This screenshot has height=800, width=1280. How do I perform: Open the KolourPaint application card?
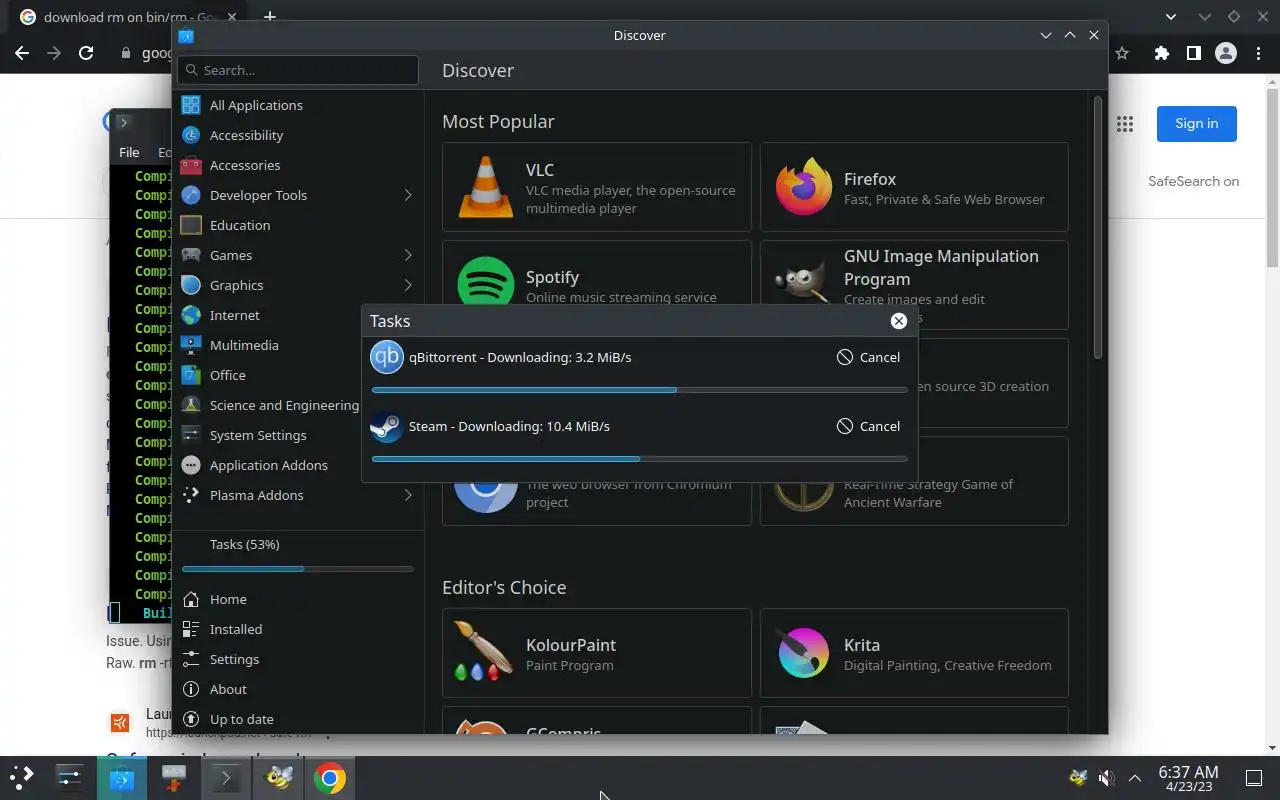coord(597,653)
